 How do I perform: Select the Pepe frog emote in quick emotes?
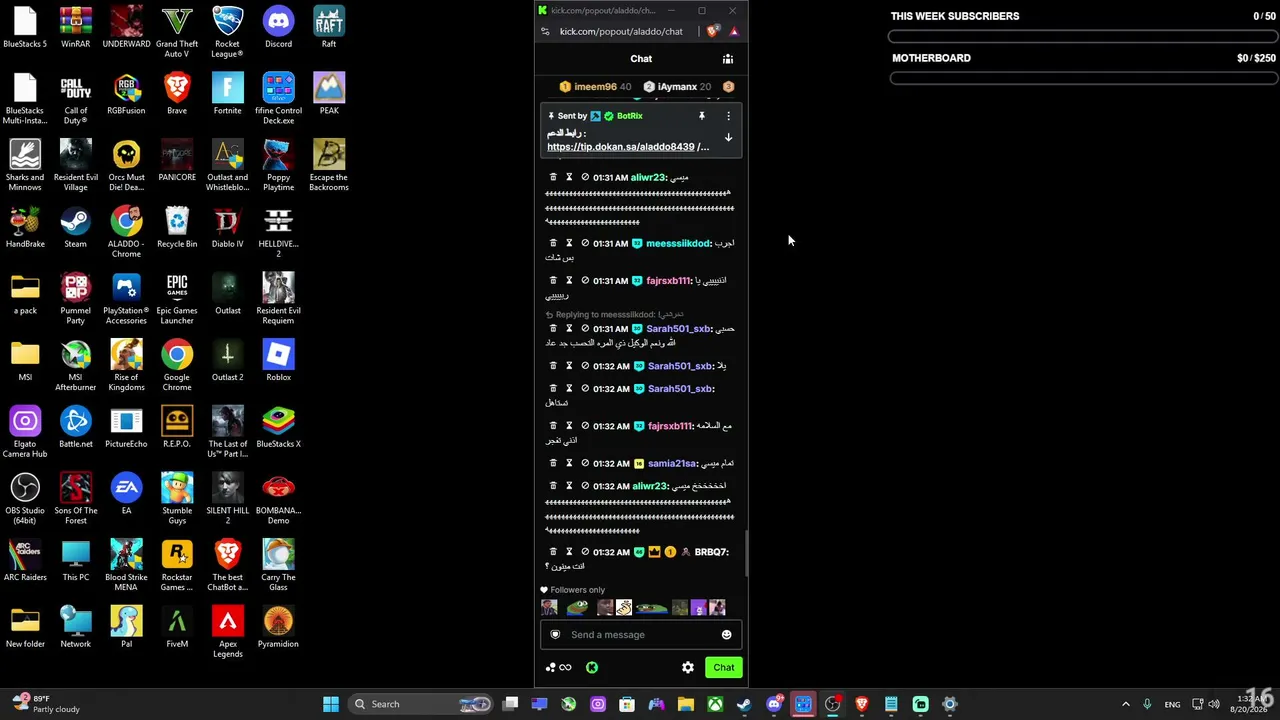click(577, 608)
